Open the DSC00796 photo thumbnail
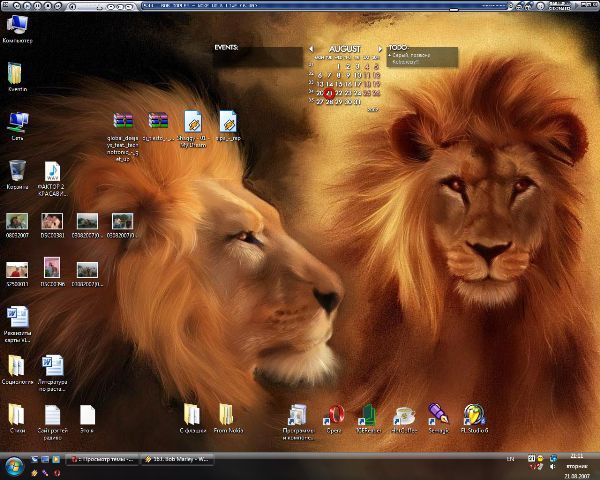Viewport: 600px width, 480px height. [x=52, y=271]
